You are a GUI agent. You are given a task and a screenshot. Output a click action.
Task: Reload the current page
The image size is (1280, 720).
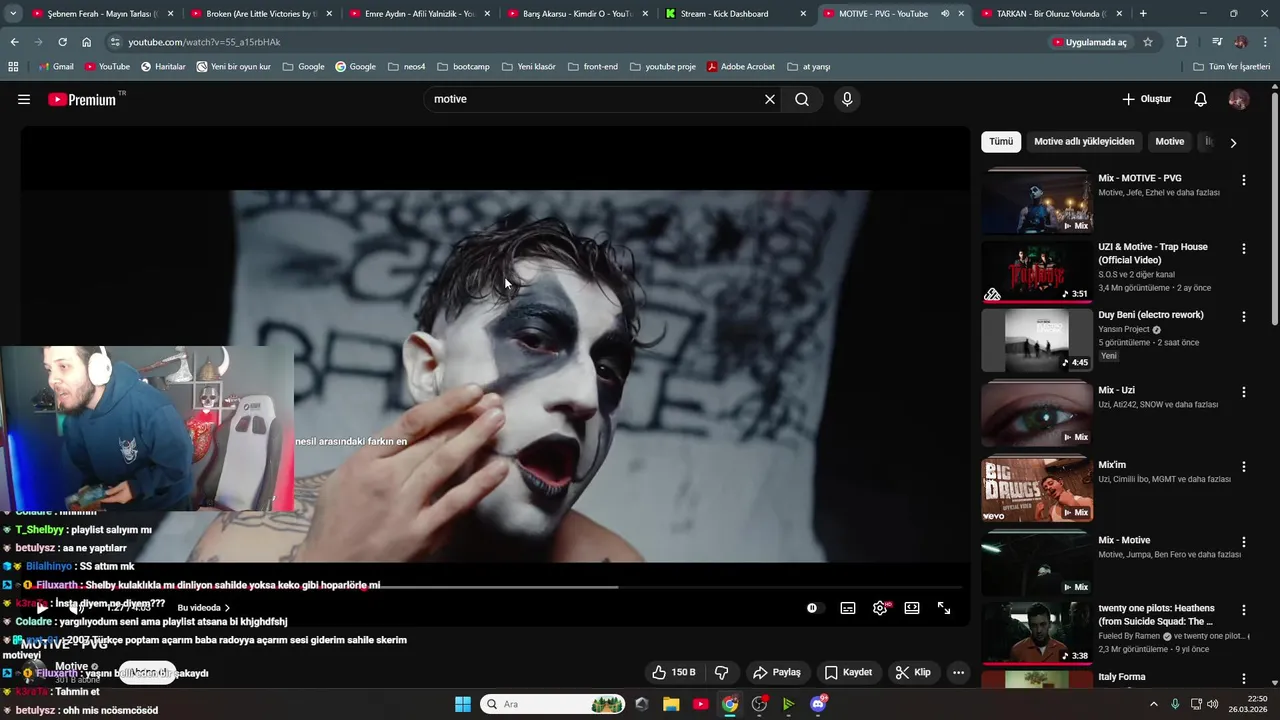pyautogui.click(x=62, y=42)
